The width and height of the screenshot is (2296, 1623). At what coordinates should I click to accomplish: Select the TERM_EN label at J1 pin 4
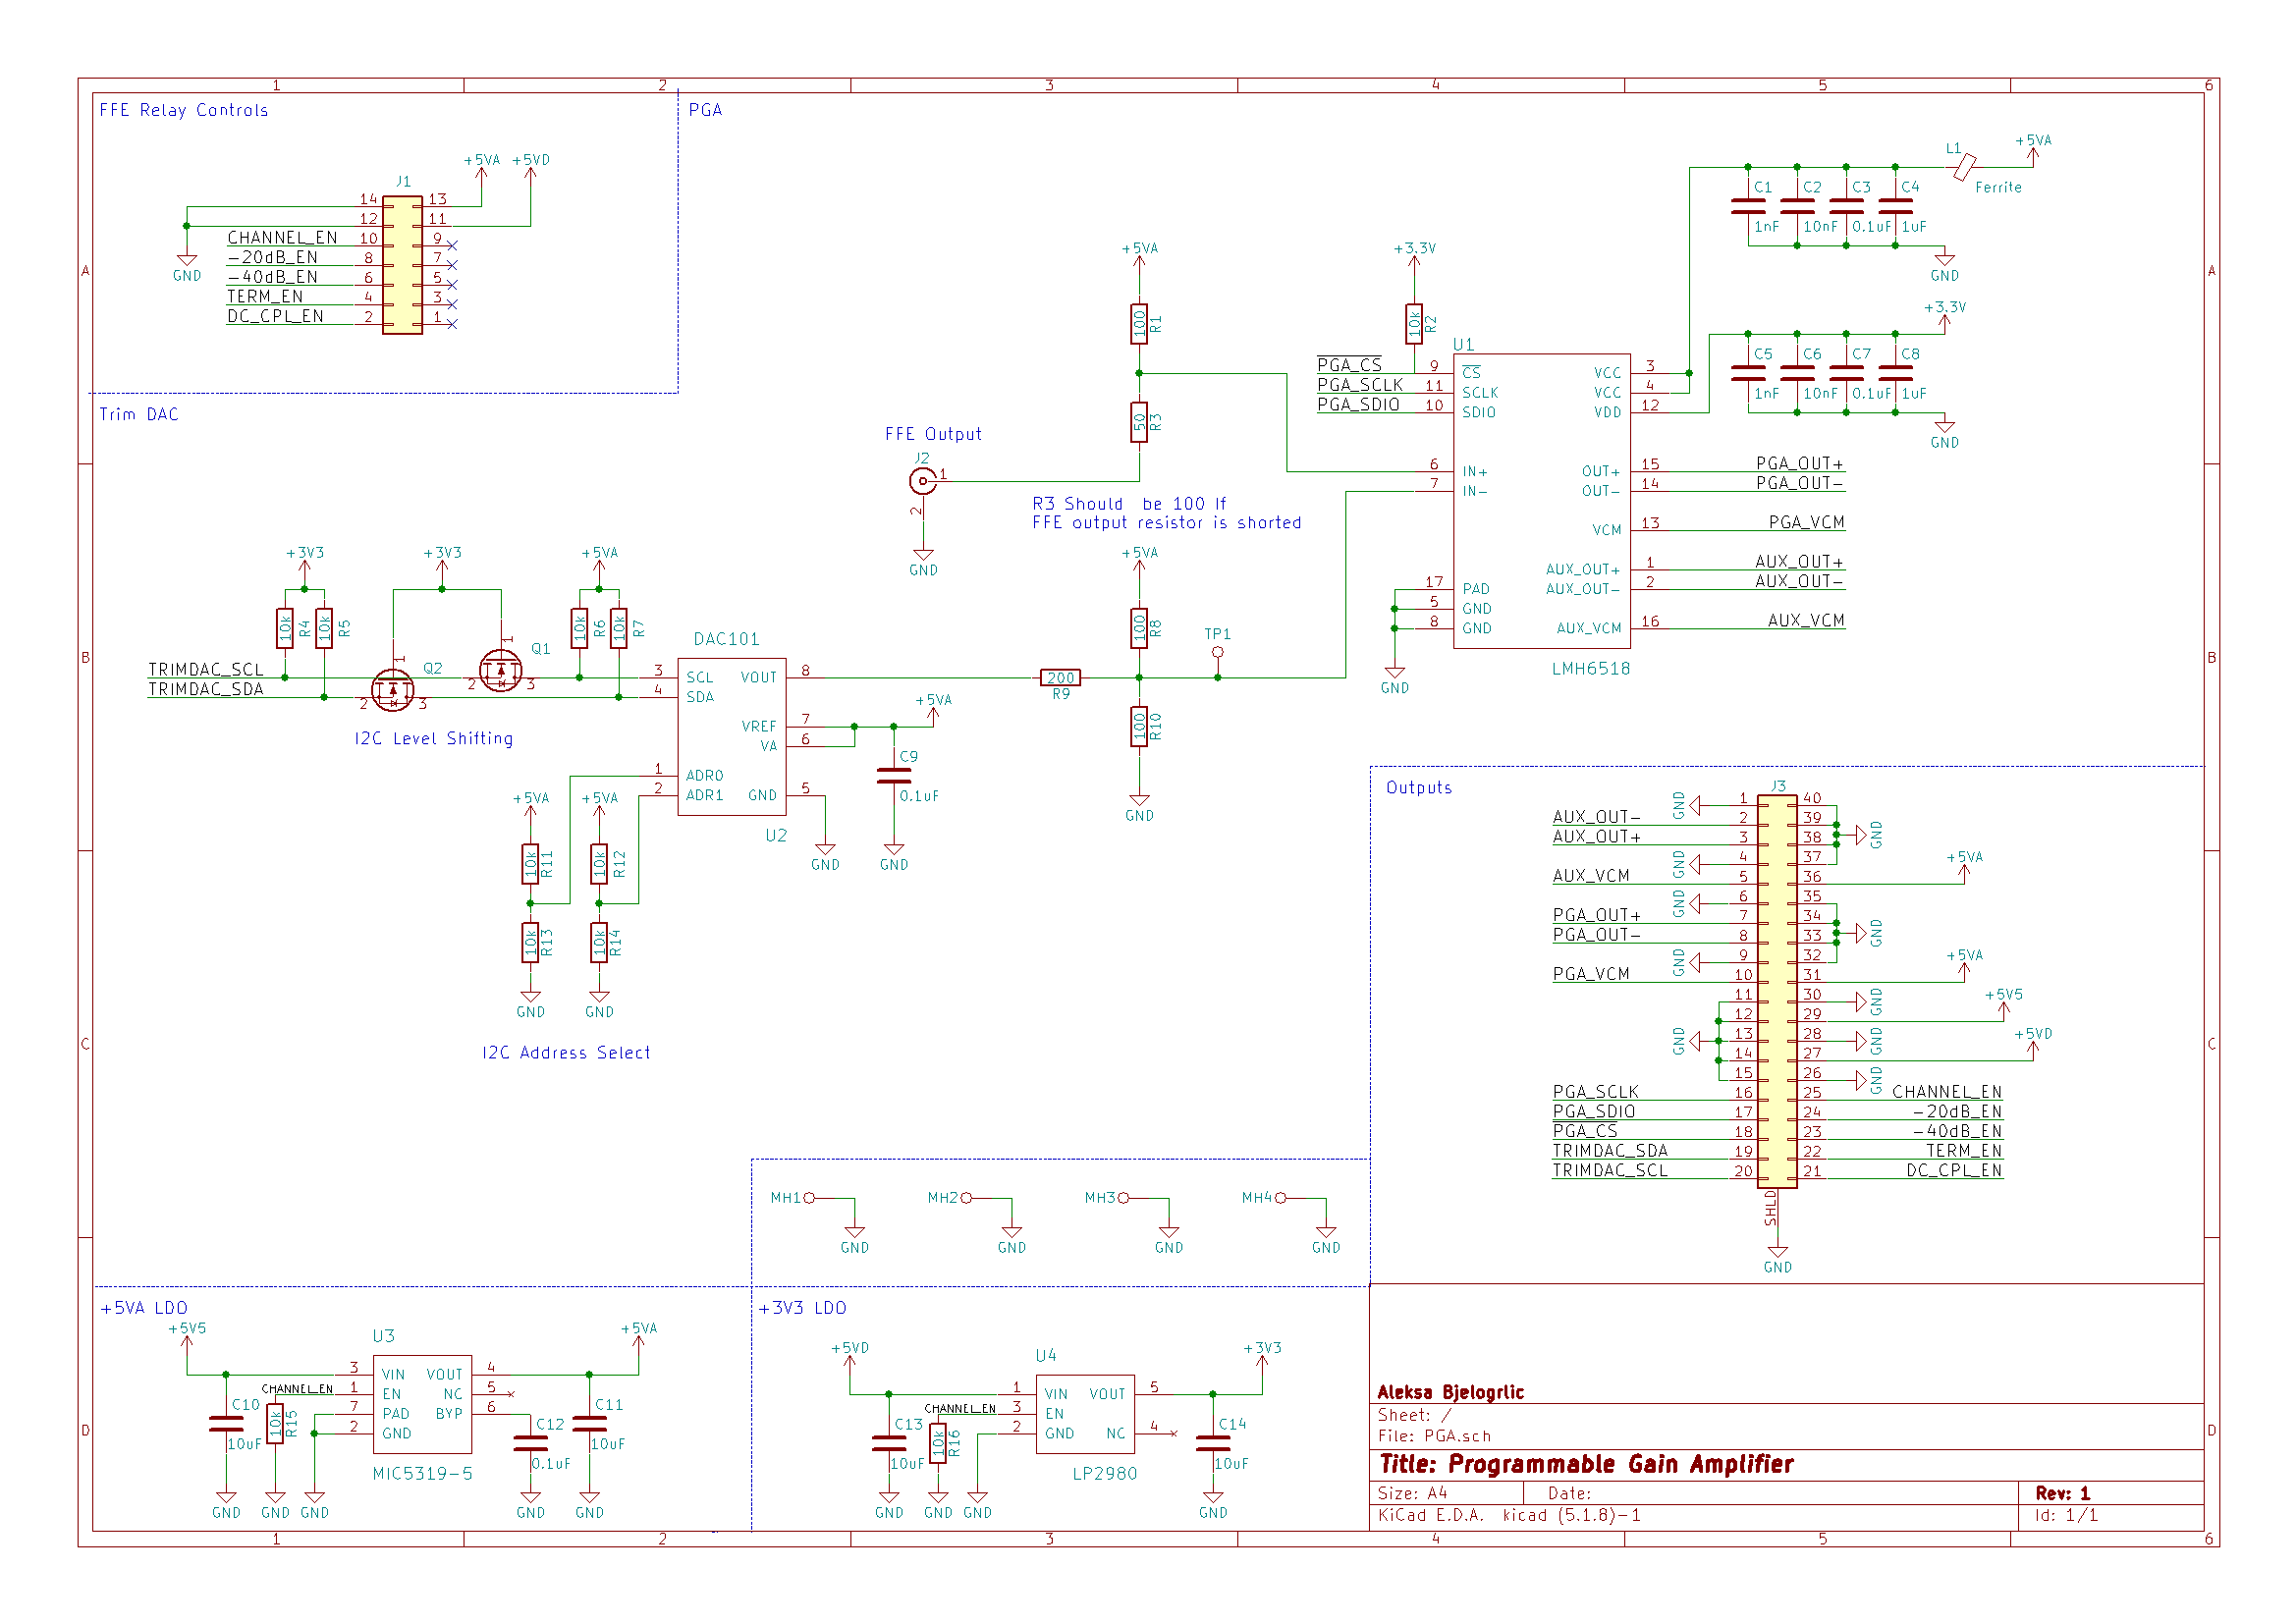coord(264,296)
